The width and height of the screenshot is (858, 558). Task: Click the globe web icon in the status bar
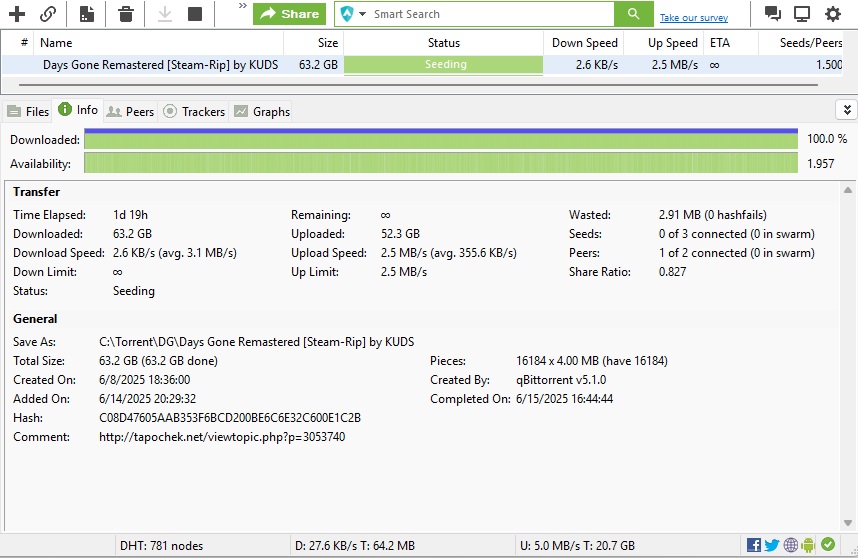click(x=791, y=545)
